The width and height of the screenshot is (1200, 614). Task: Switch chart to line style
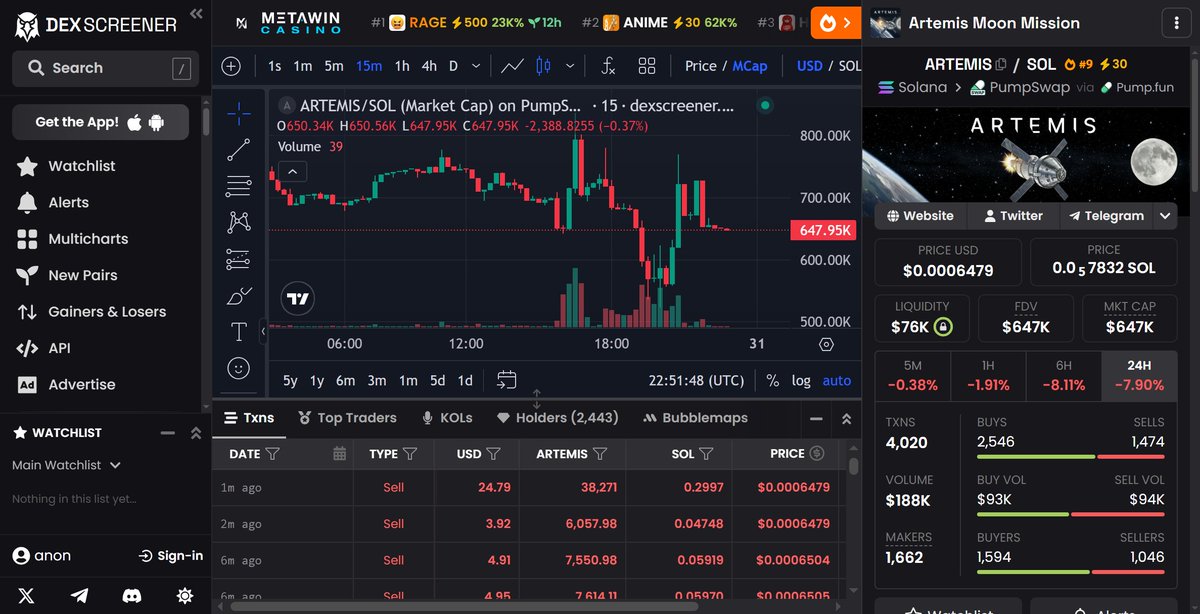click(513, 66)
